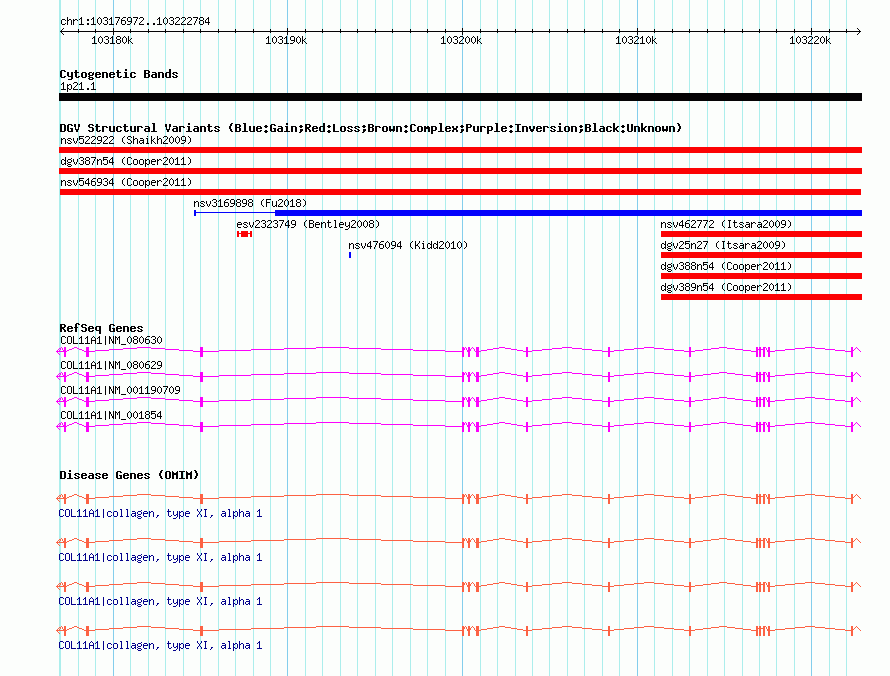Select the small red esv2323749 loss marker
The height and width of the screenshot is (676, 890).
(x=245, y=234)
